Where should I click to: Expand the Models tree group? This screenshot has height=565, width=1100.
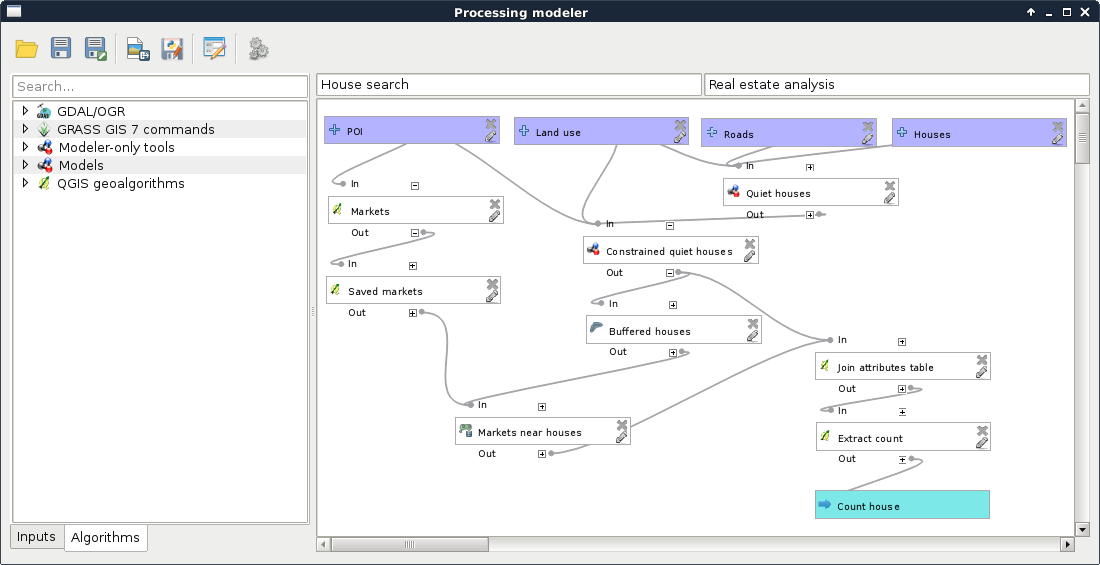point(26,165)
